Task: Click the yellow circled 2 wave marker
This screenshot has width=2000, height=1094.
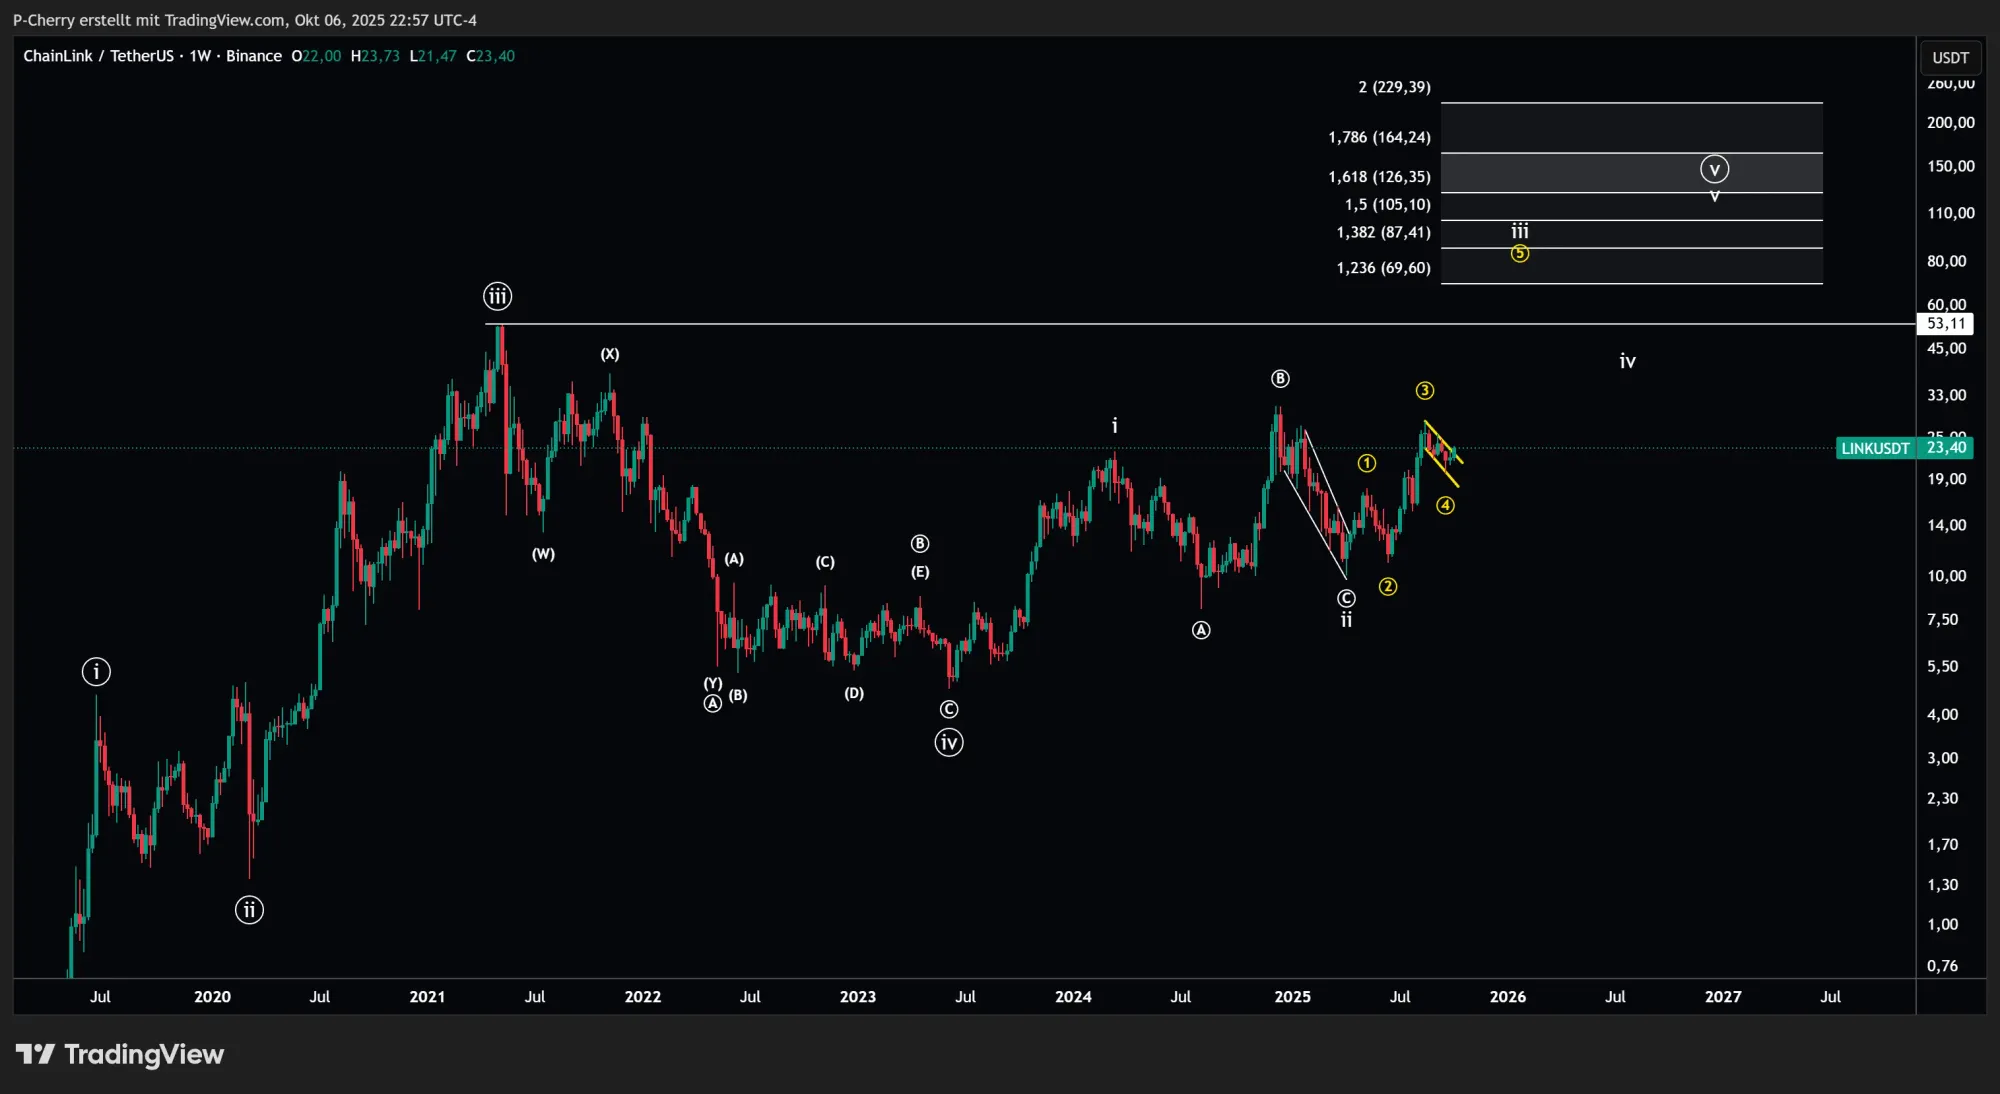Action: tap(1388, 587)
